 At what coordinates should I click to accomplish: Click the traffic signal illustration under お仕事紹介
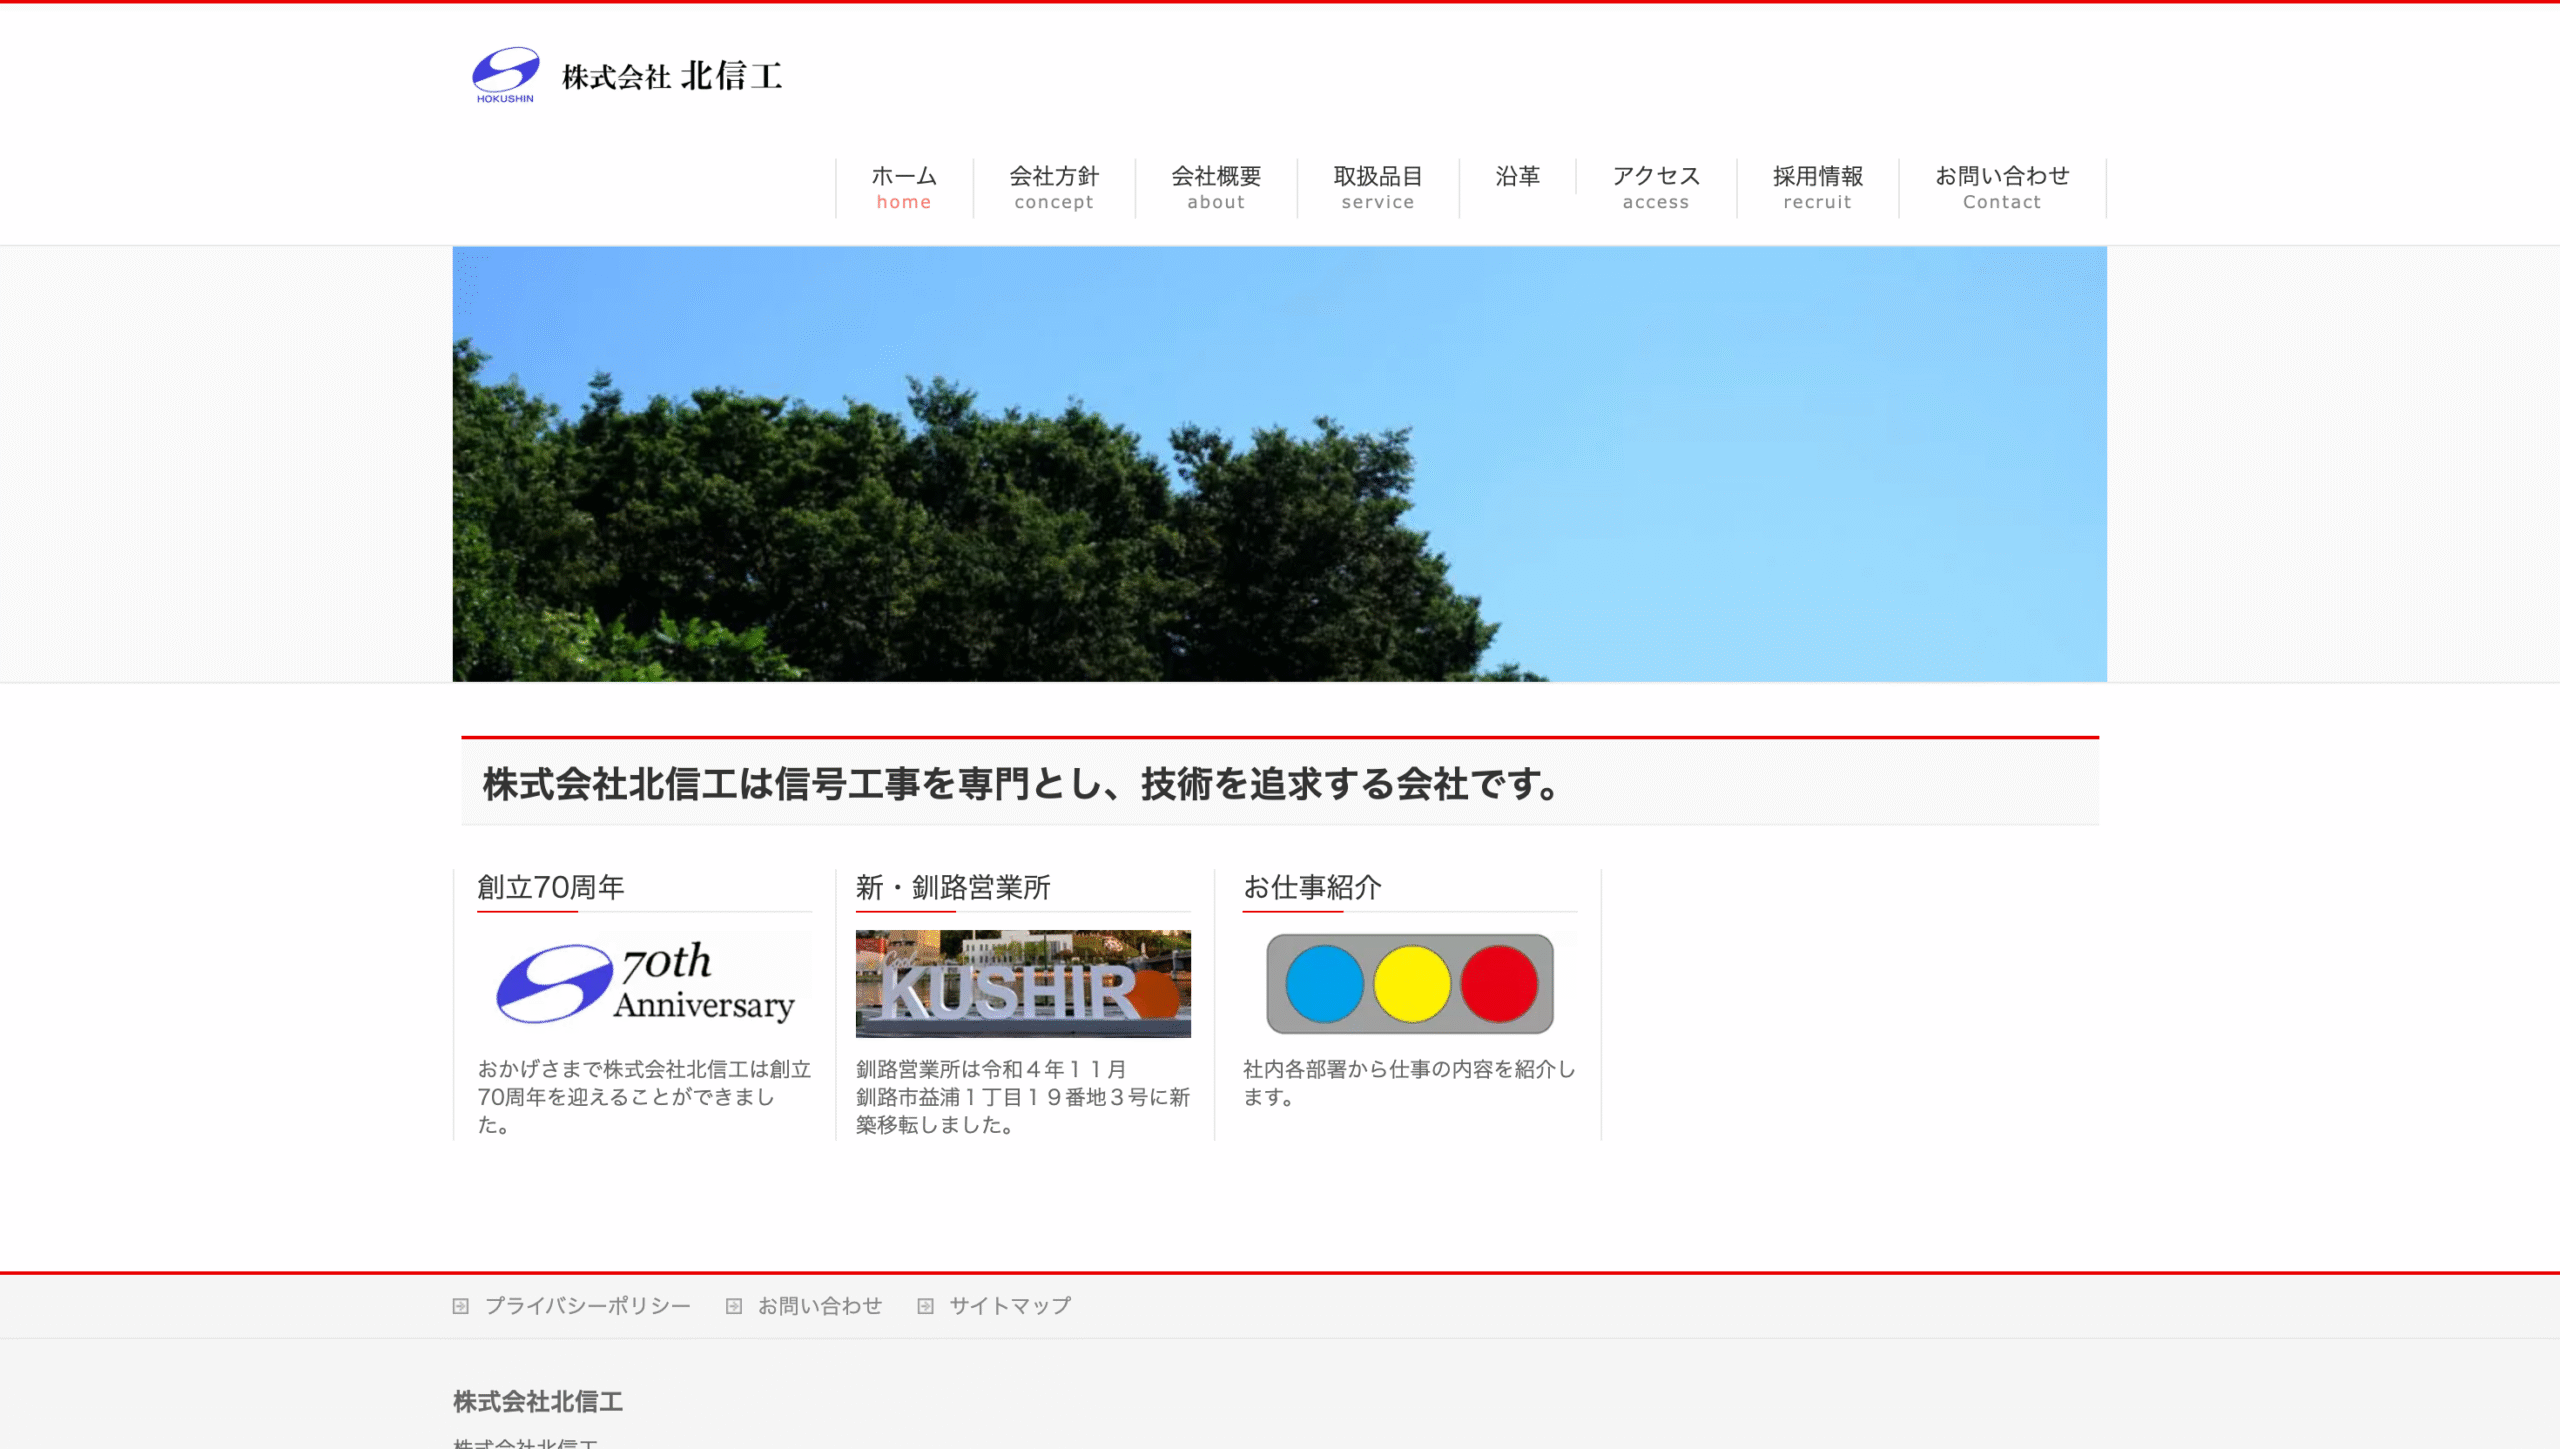pyautogui.click(x=1410, y=985)
